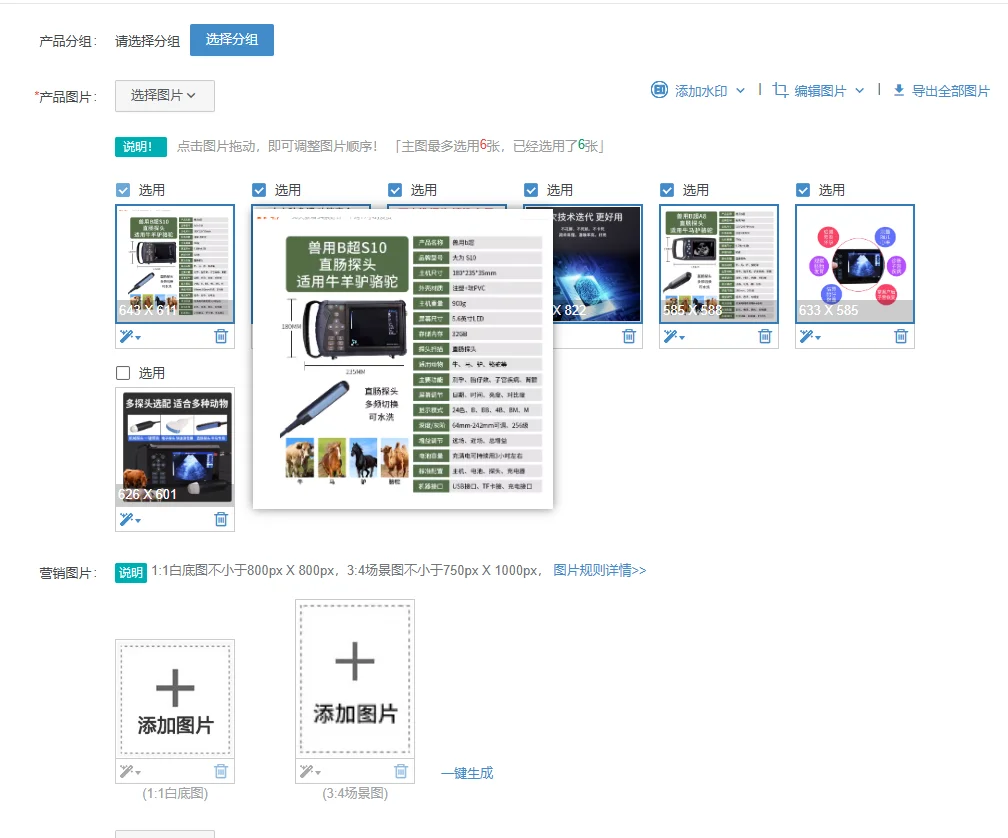Click the 一键生成 link
The image size is (1008, 838).
pos(467,773)
